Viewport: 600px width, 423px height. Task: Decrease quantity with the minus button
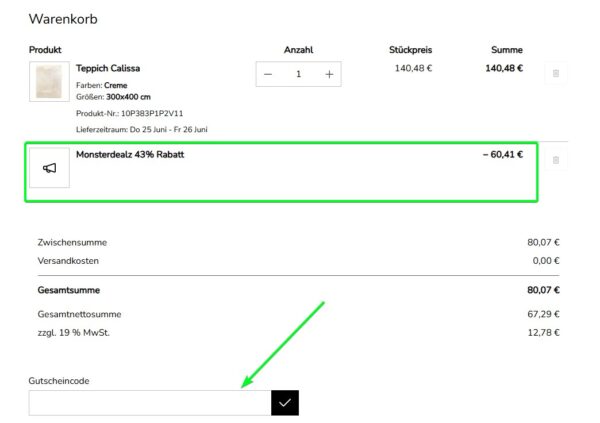(268, 74)
